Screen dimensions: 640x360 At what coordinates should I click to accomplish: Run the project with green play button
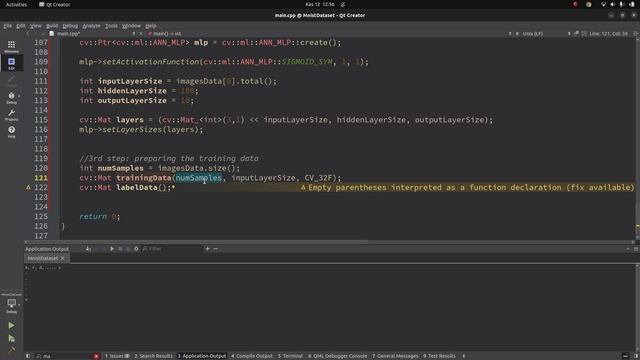(x=11, y=325)
